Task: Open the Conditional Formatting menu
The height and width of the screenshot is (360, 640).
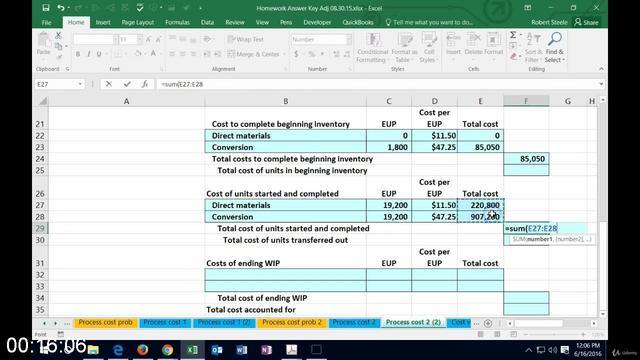Action: [x=372, y=48]
